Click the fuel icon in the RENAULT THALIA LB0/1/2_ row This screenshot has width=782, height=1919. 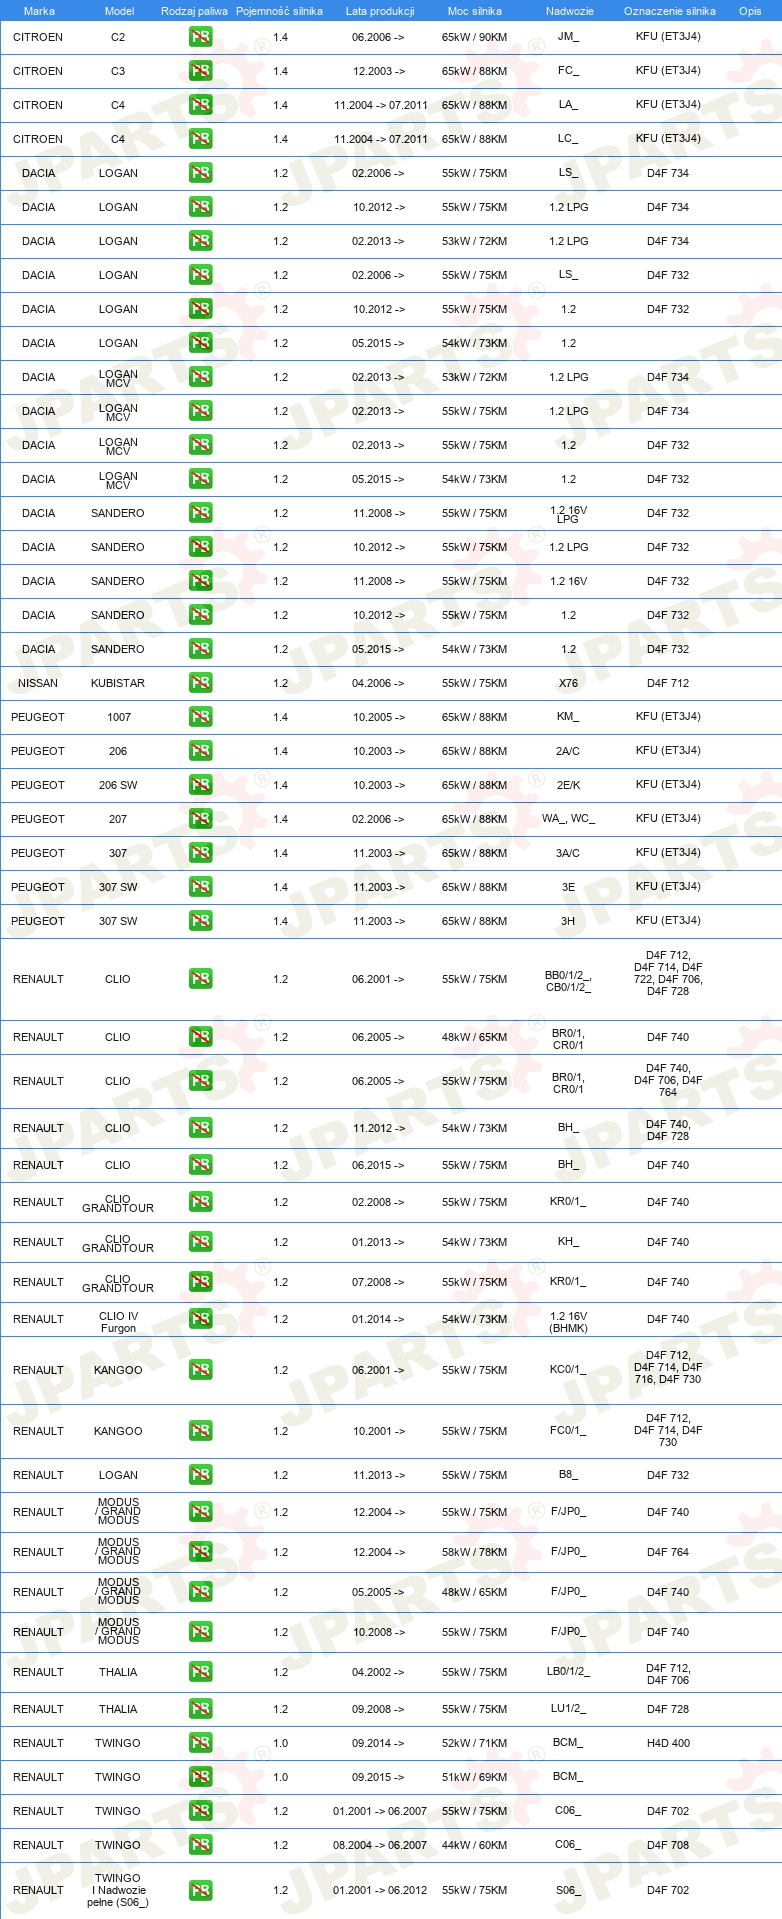pyautogui.click(x=201, y=1672)
